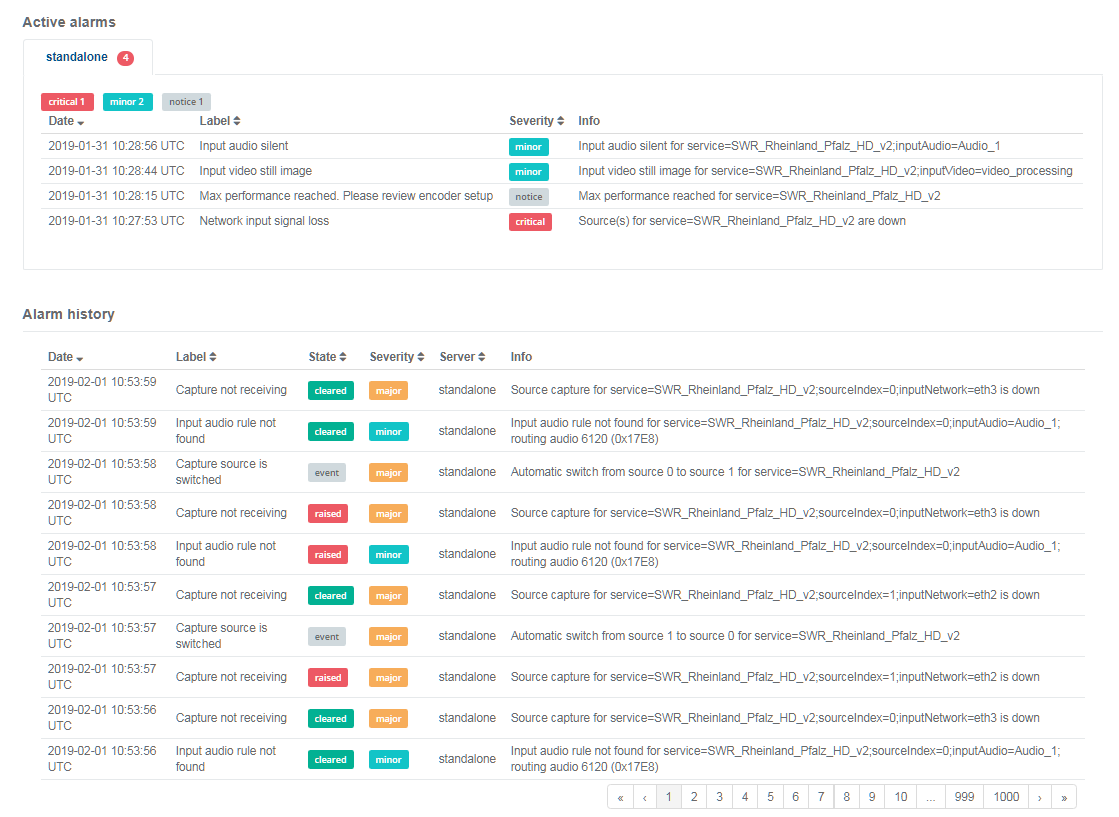Click the critical badge on Network input signal loss
The width and height of the screenshot is (1119, 817).
point(530,222)
